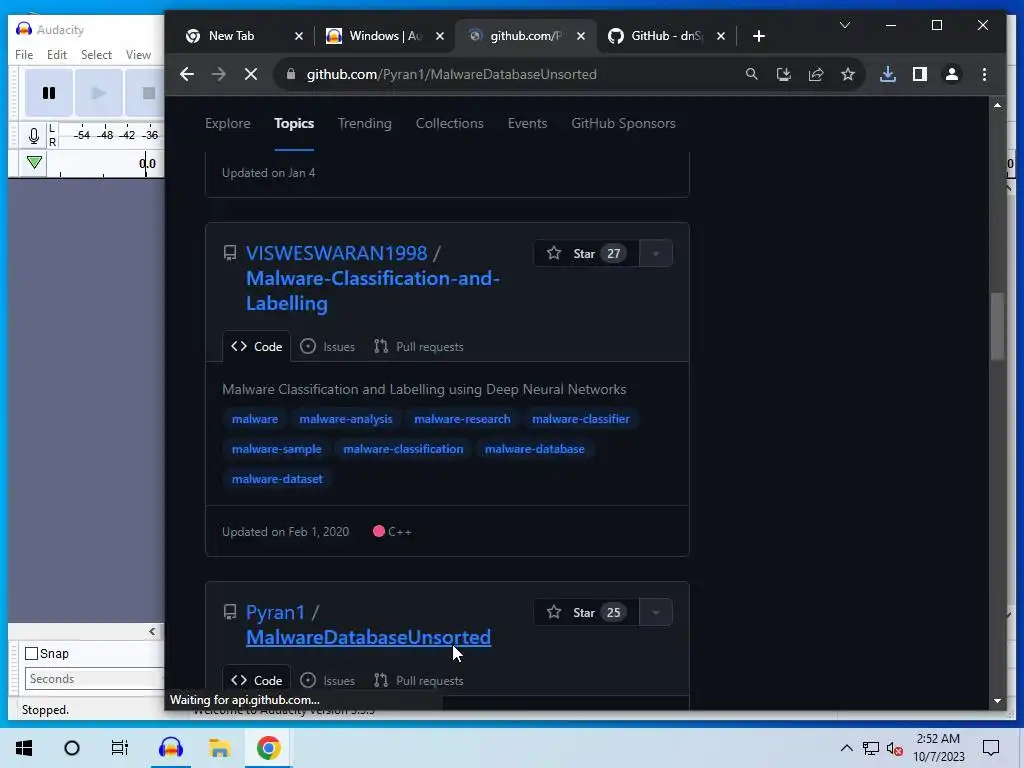Open the Chrome three-dot menu
This screenshot has height=768, width=1024.
(x=984, y=74)
